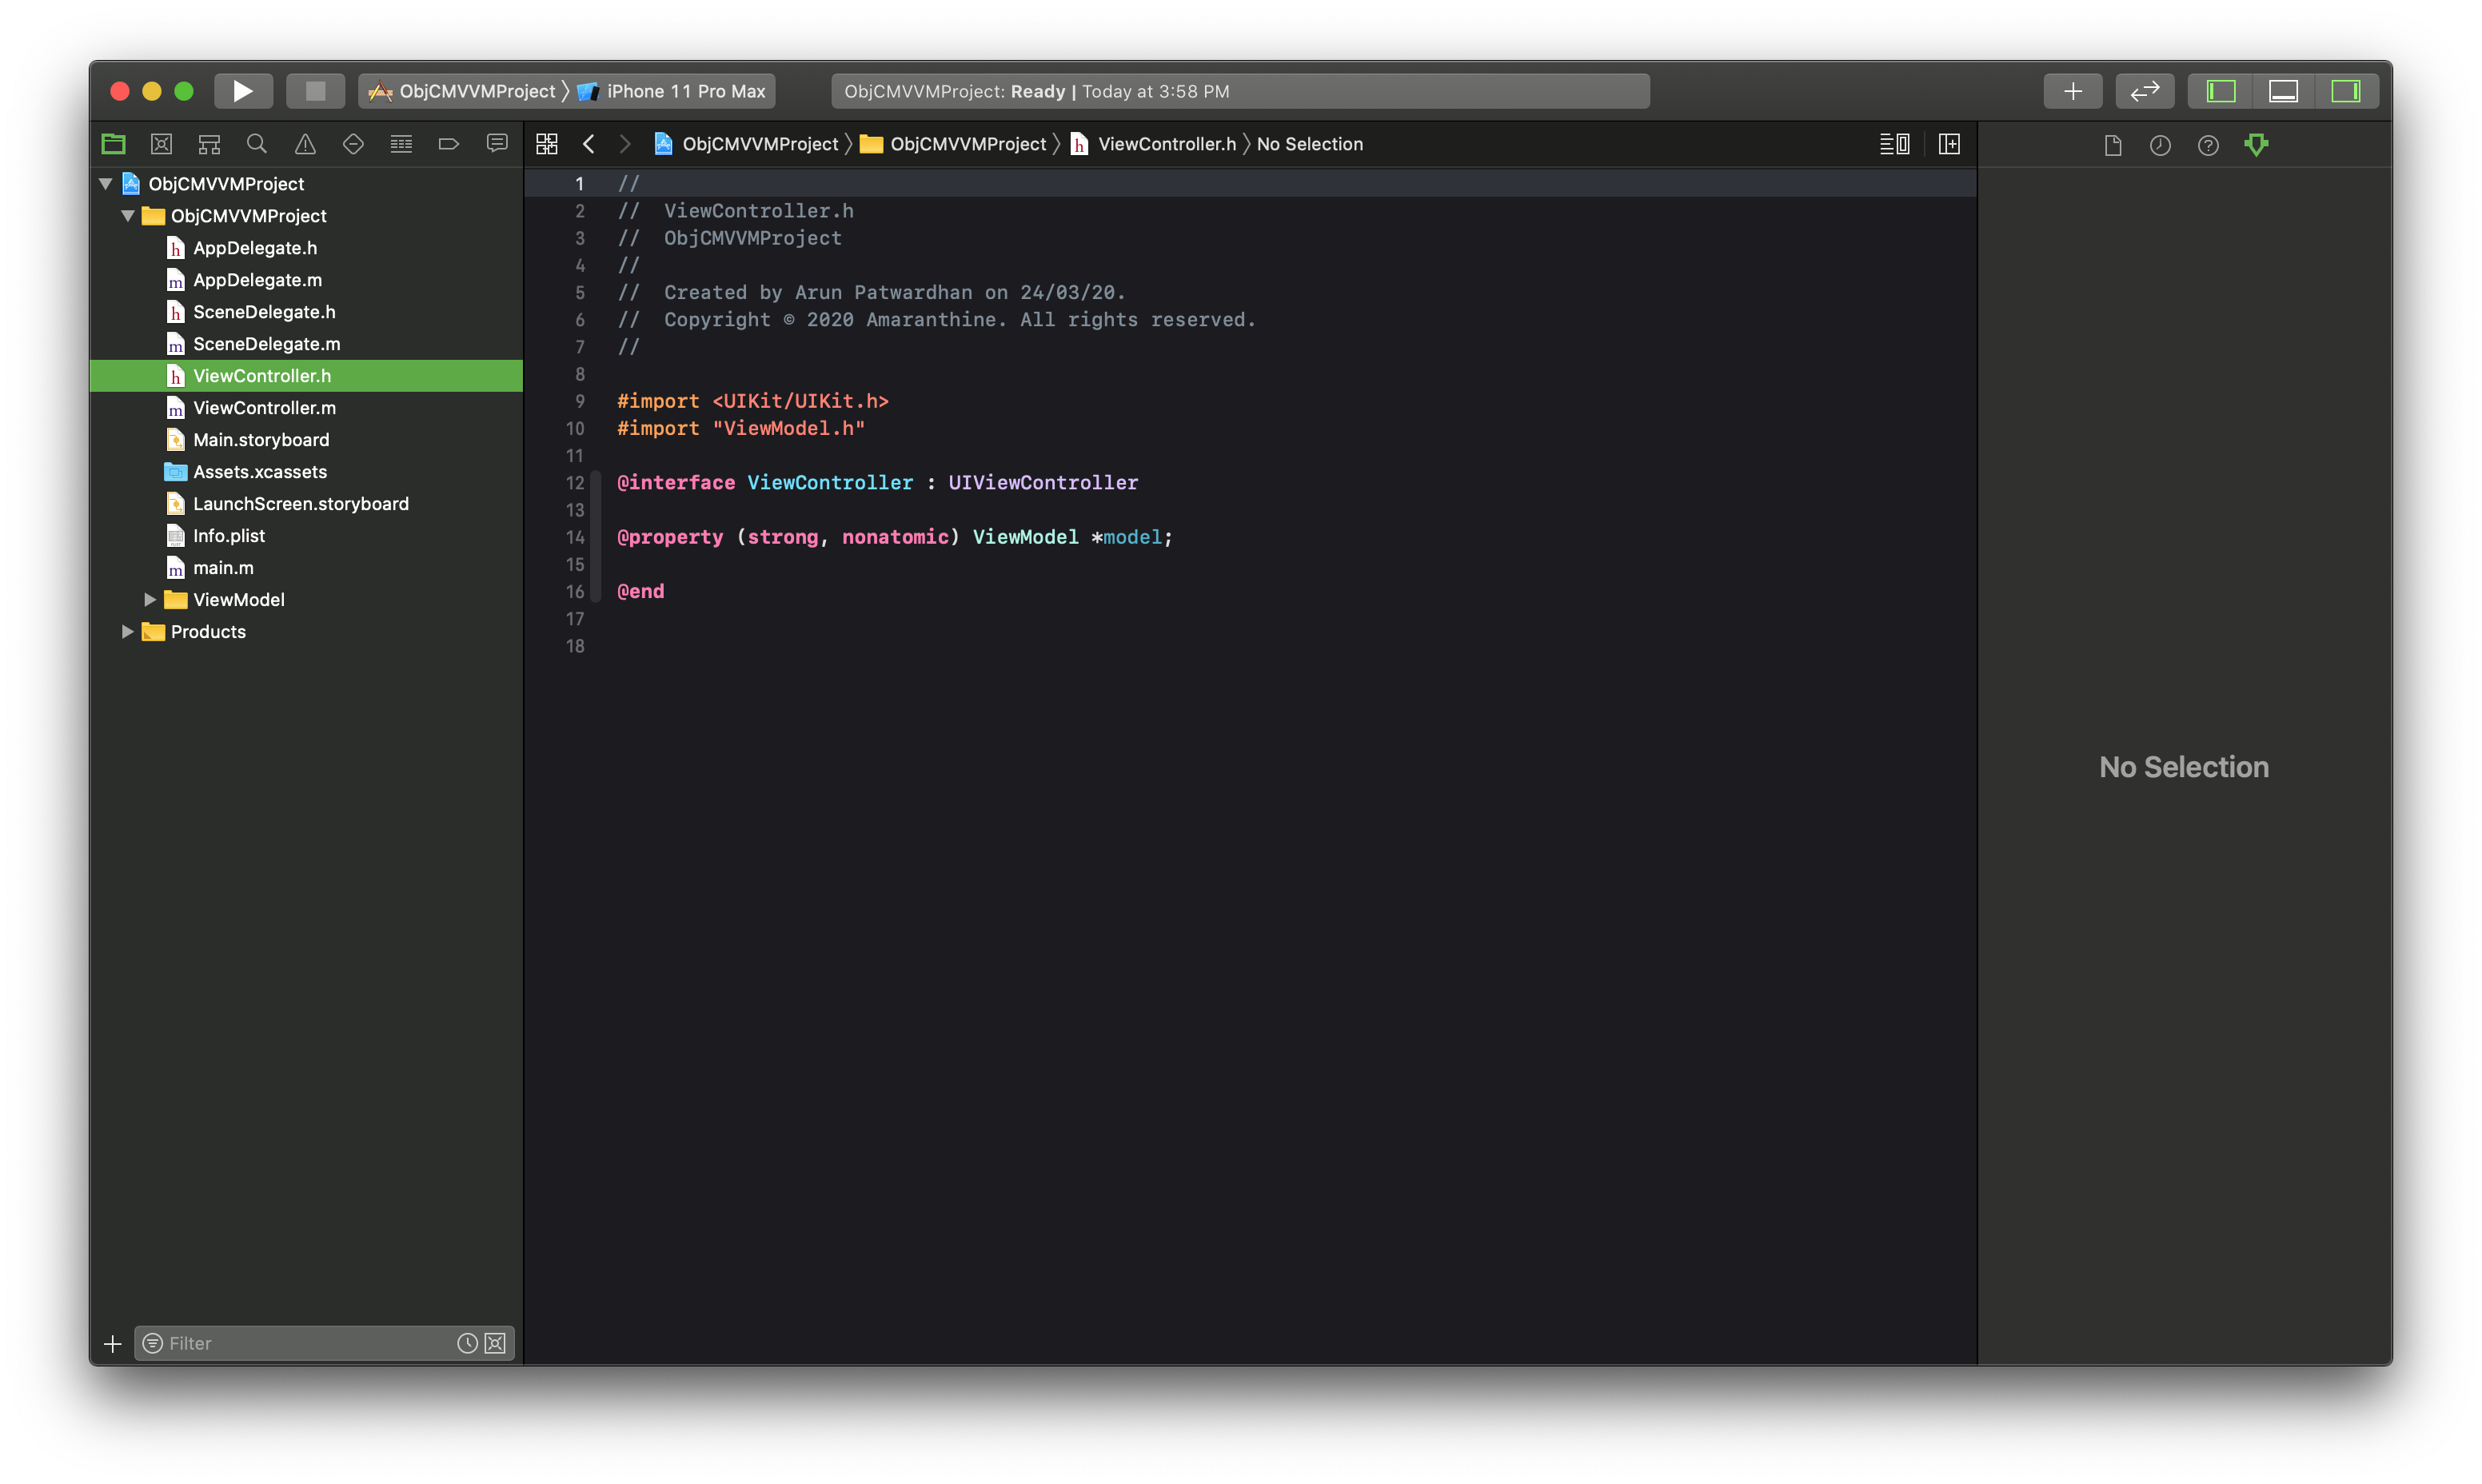Open the Breakpoint navigator icon
This screenshot has height=1484, width=2482.
[x=448, y=144]
